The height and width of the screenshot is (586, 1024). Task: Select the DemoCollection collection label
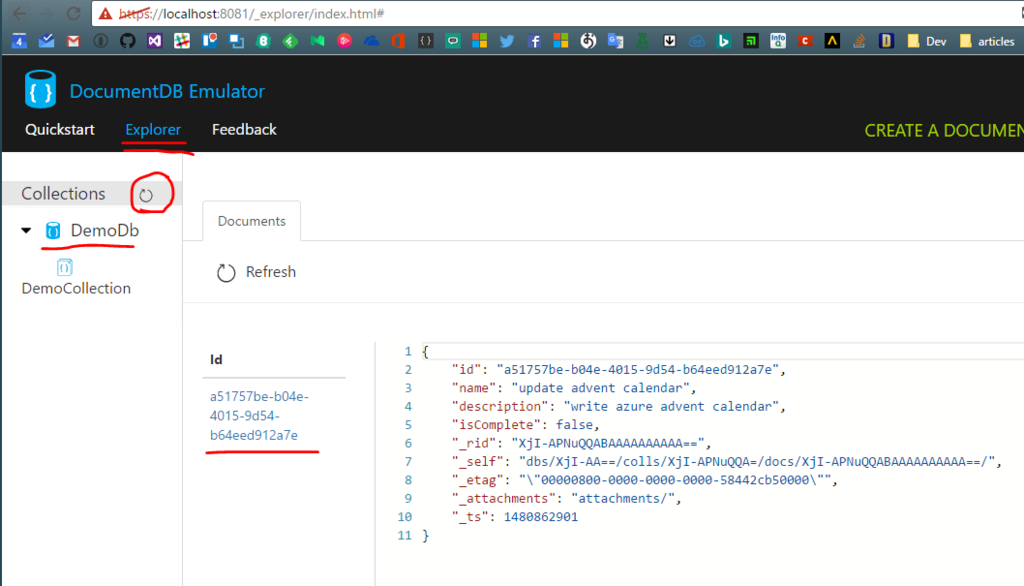(76, 288)
